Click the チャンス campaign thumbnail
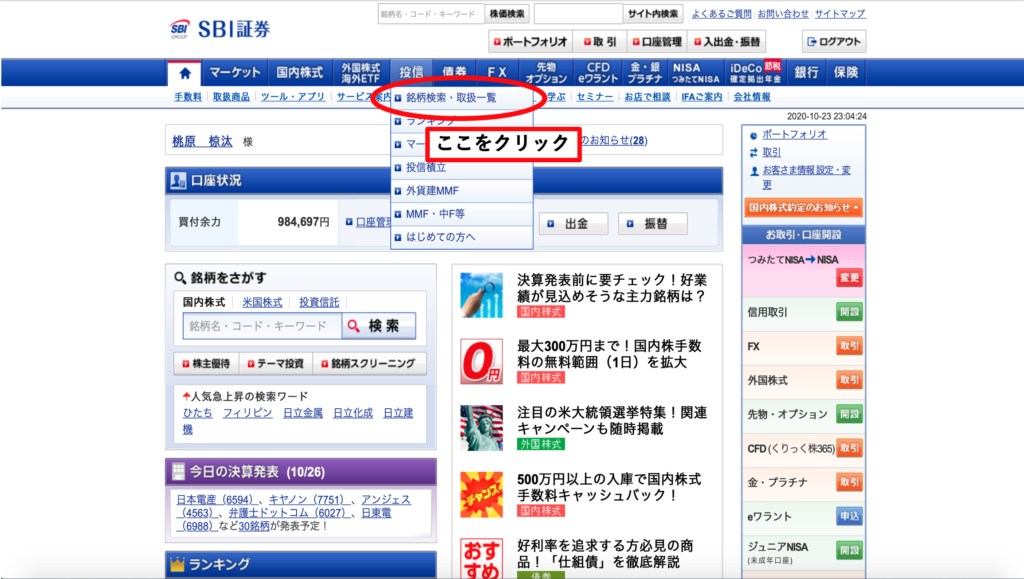Image resolution: width=1024 pixels, height=579 pixels. (481, 494)
